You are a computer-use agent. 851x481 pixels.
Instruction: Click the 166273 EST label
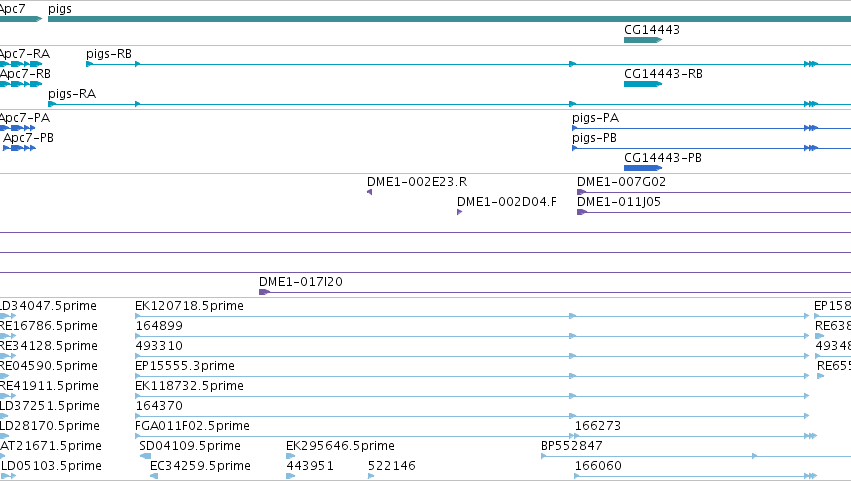click(x=598, y=426)
